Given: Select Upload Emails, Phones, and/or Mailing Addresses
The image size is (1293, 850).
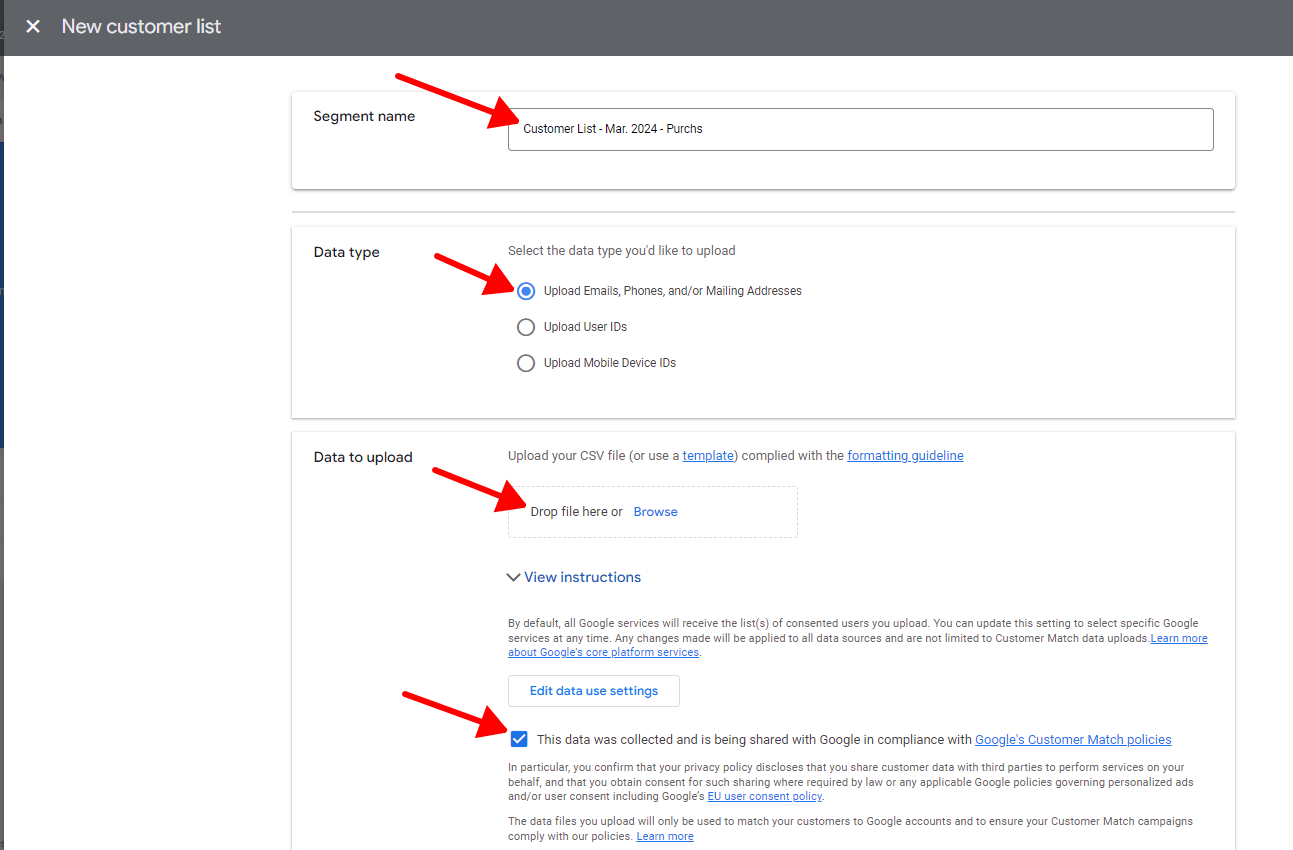Looking at the screenshot, I should (526, 291).
